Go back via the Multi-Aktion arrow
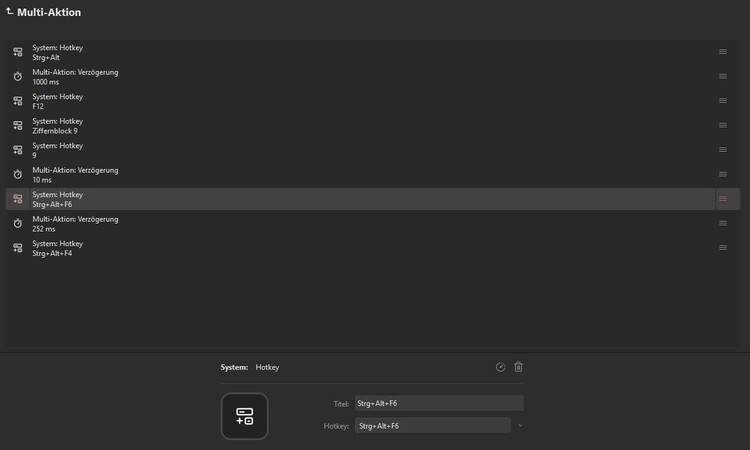Viewport: 750px width, 450px height. click(10, 11)
